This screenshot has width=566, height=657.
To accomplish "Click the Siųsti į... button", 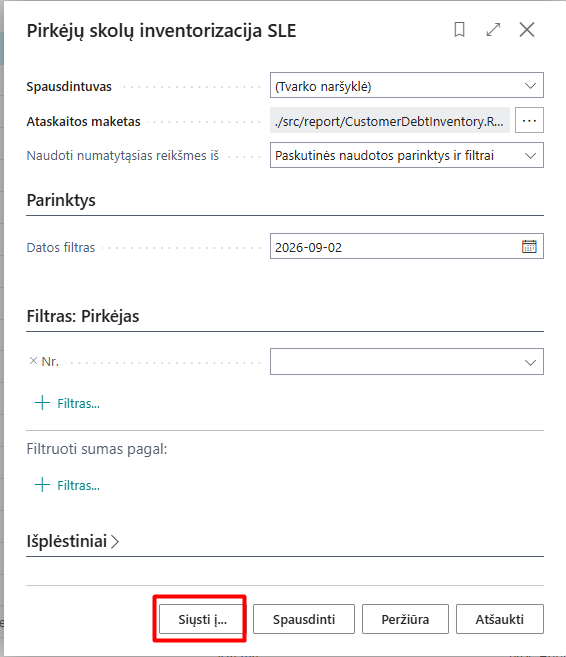I will [202, 619].
